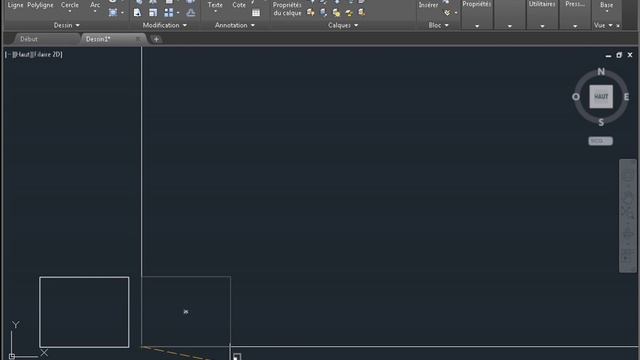The height and width of the screenshot is (360, 640).
Task: Select the white rectangle's left edge
Action: [40, 312]
